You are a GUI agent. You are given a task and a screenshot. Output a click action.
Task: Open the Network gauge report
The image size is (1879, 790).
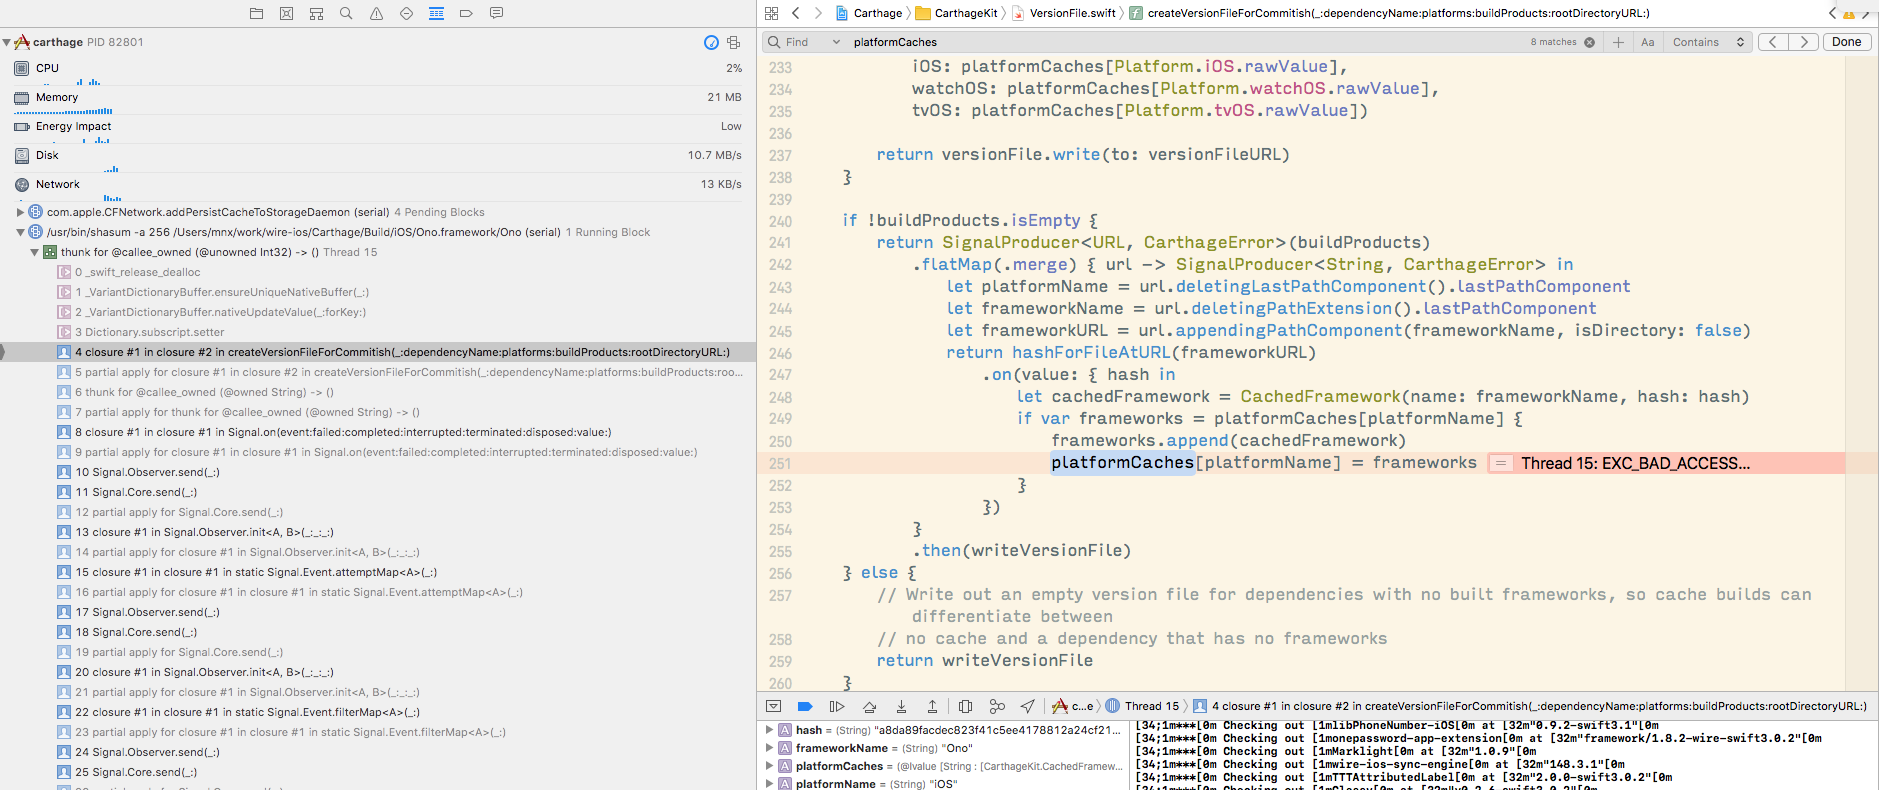coord(378,187)
